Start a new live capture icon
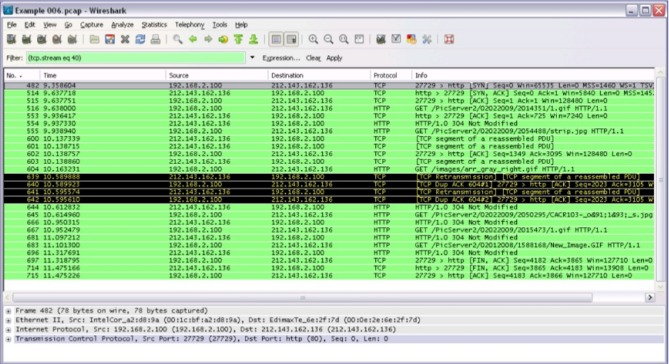This screenshot has width=669, height=364. point(42,39)
